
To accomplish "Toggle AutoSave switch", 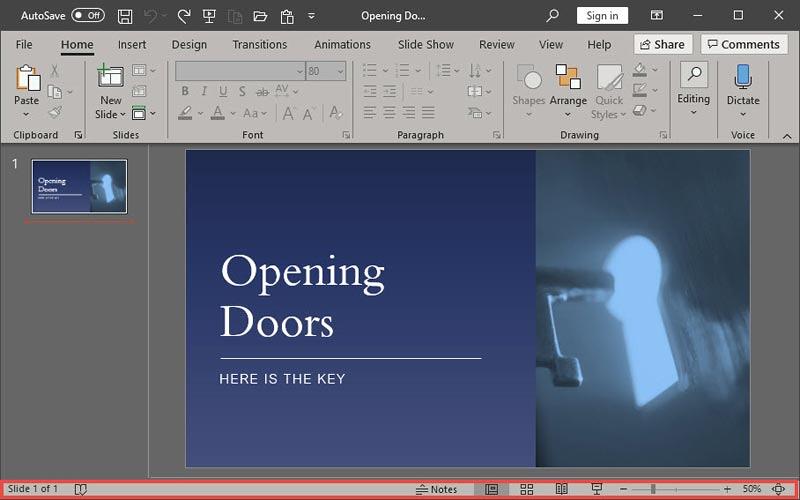I will [x=88, y=16].
